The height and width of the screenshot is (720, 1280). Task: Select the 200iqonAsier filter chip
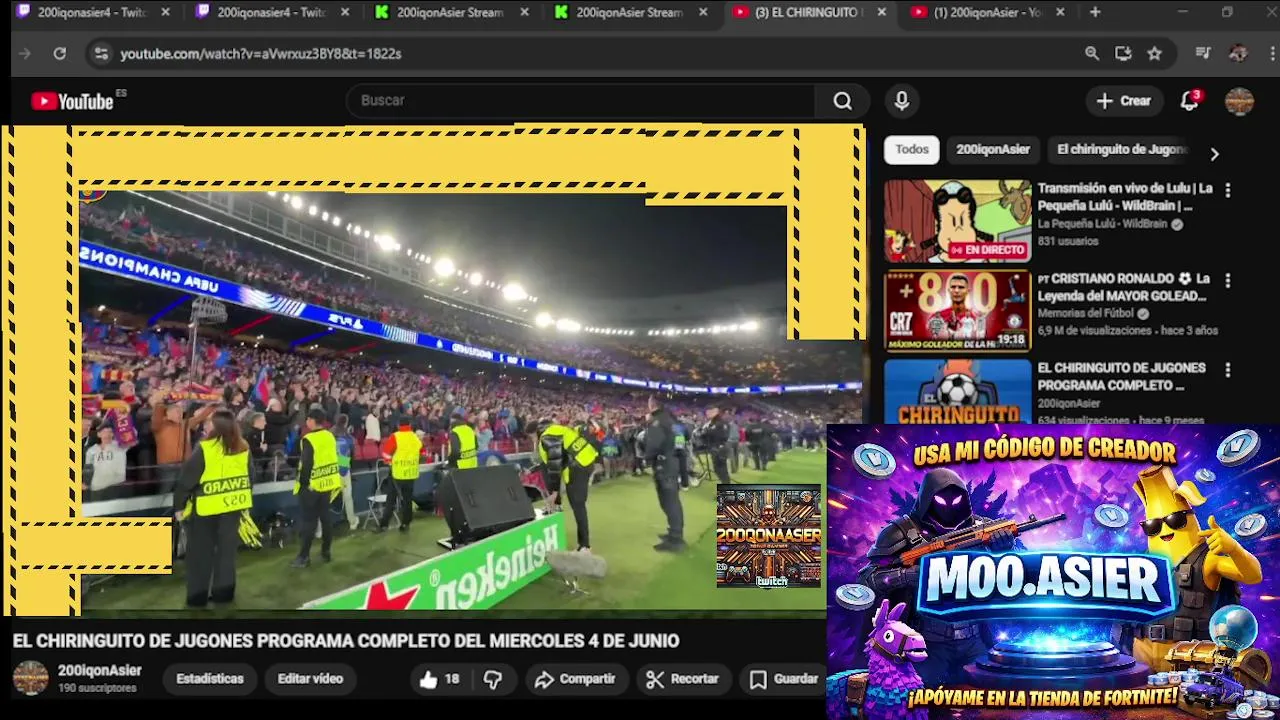click(x=993, y=150)
